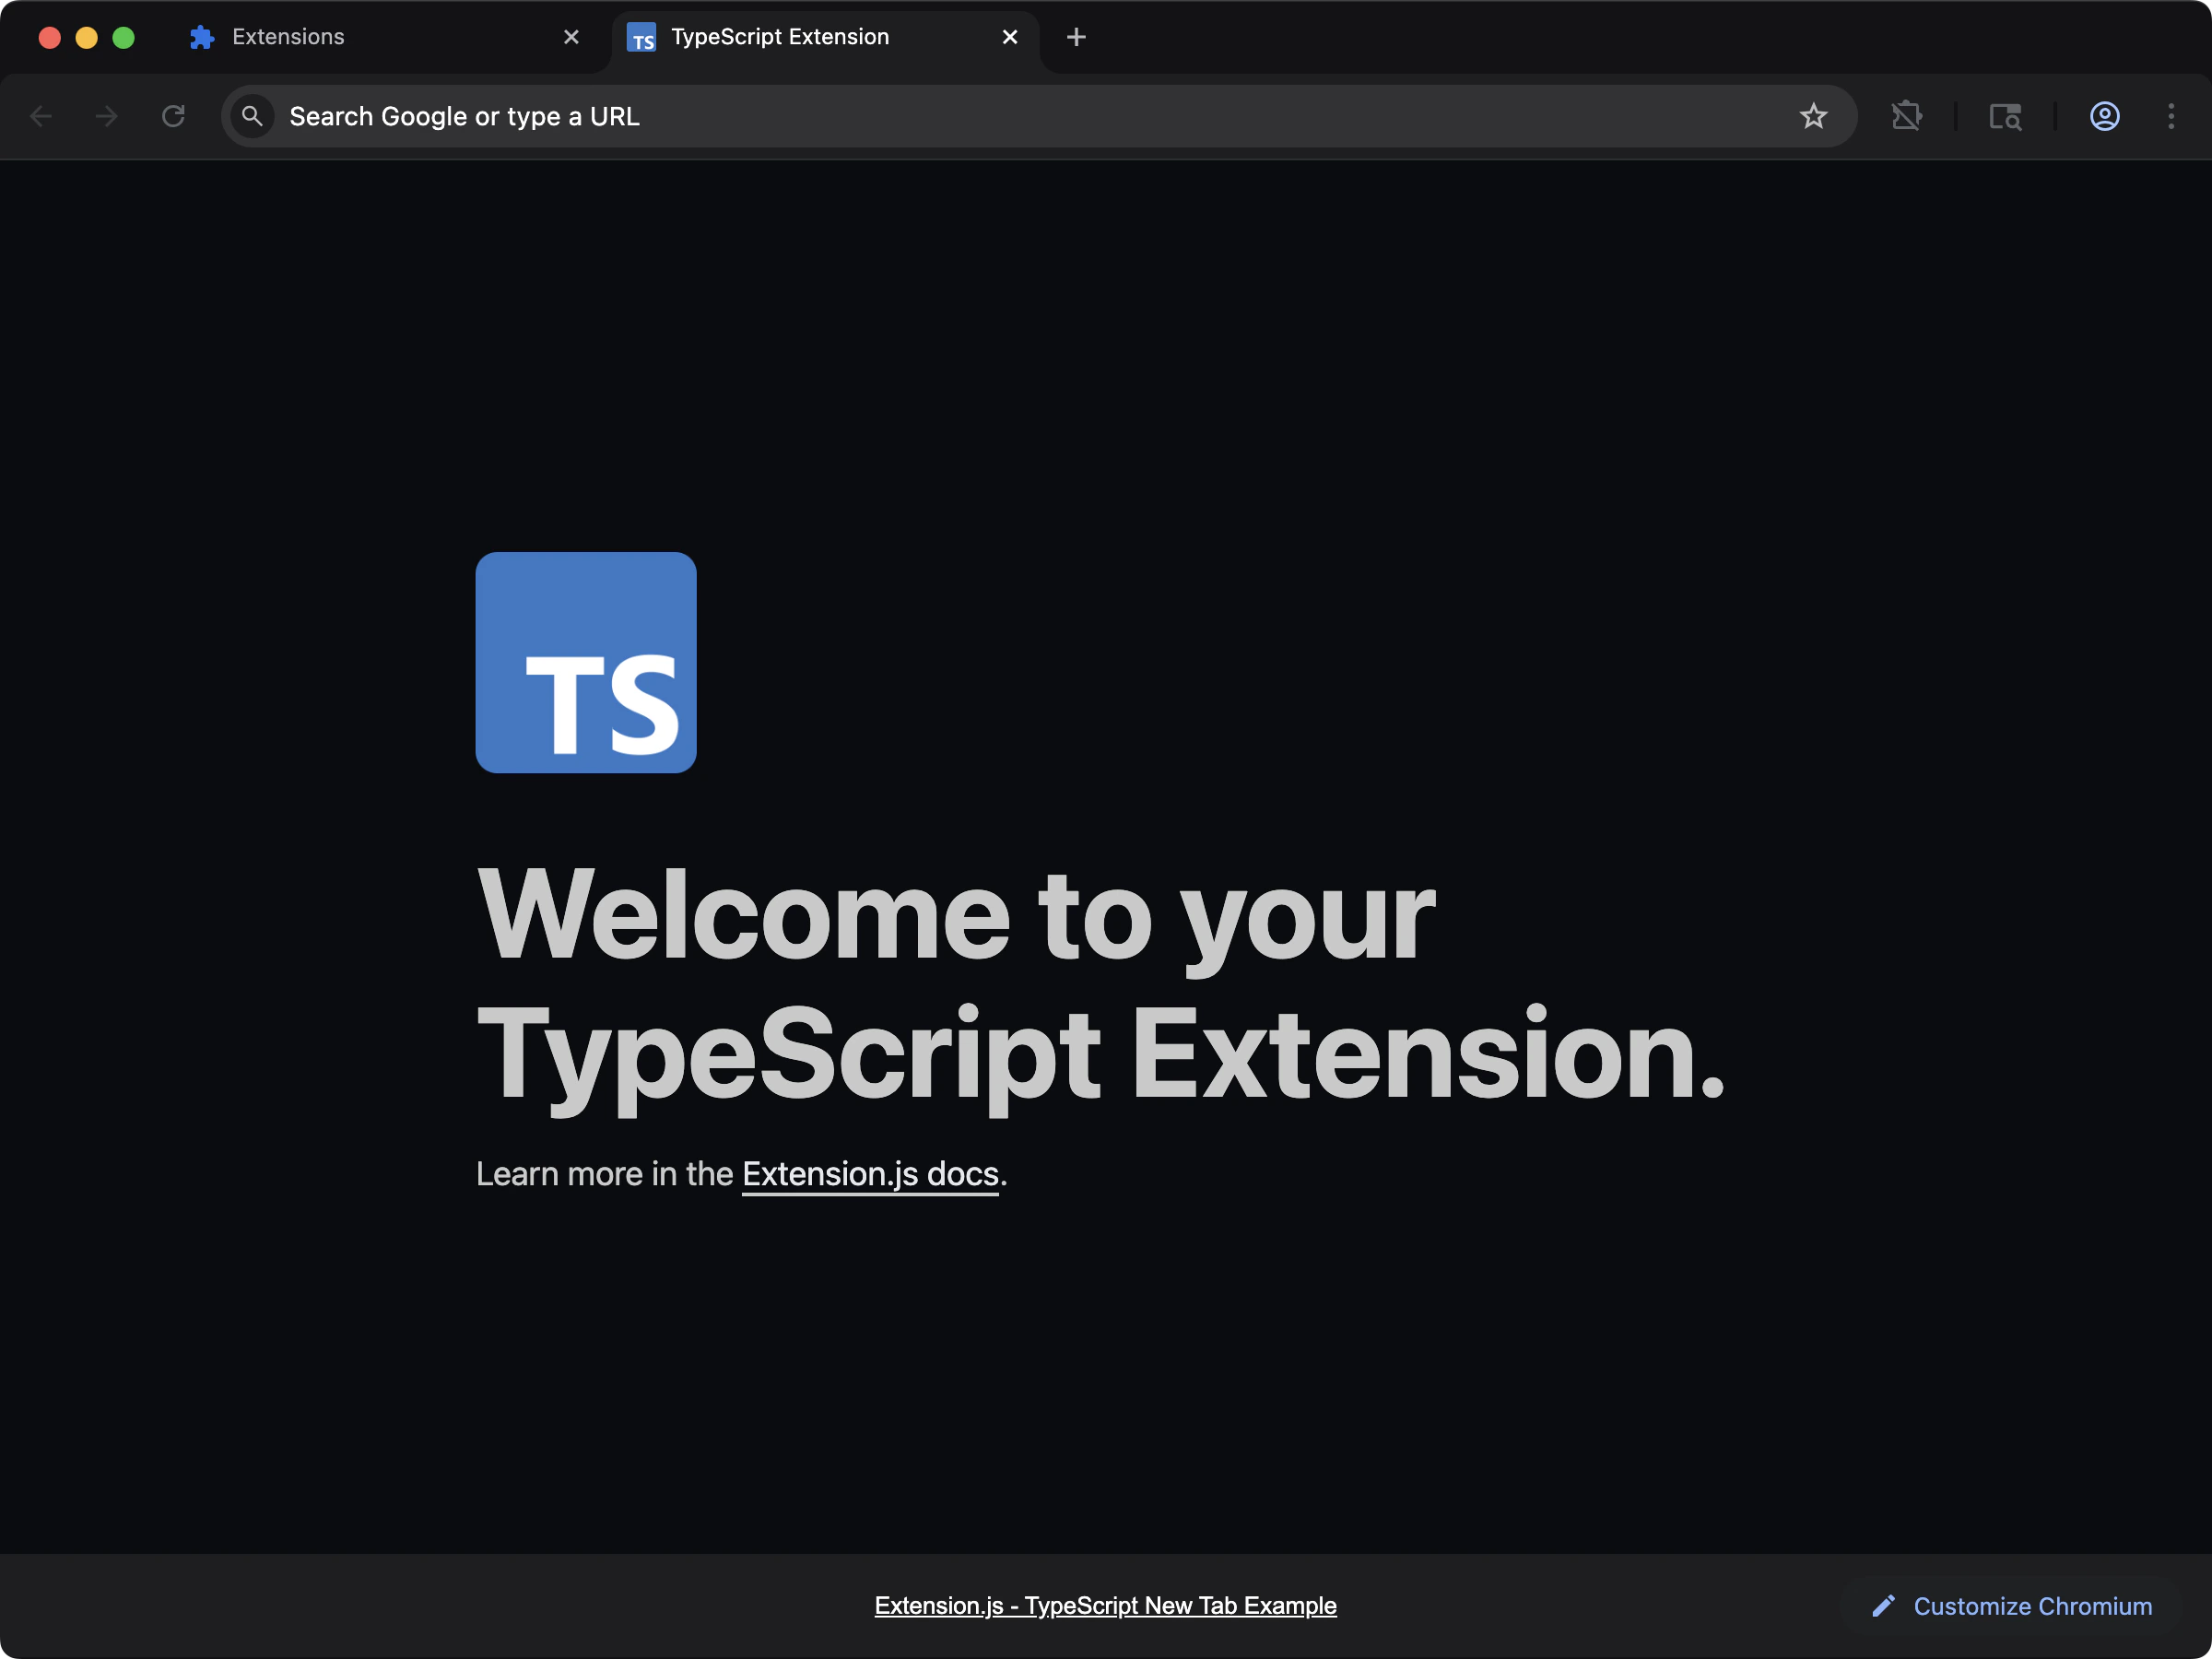The image size is (2212, 1659).
Task: Close the Extensions tab
Action: tap(571, 37)
